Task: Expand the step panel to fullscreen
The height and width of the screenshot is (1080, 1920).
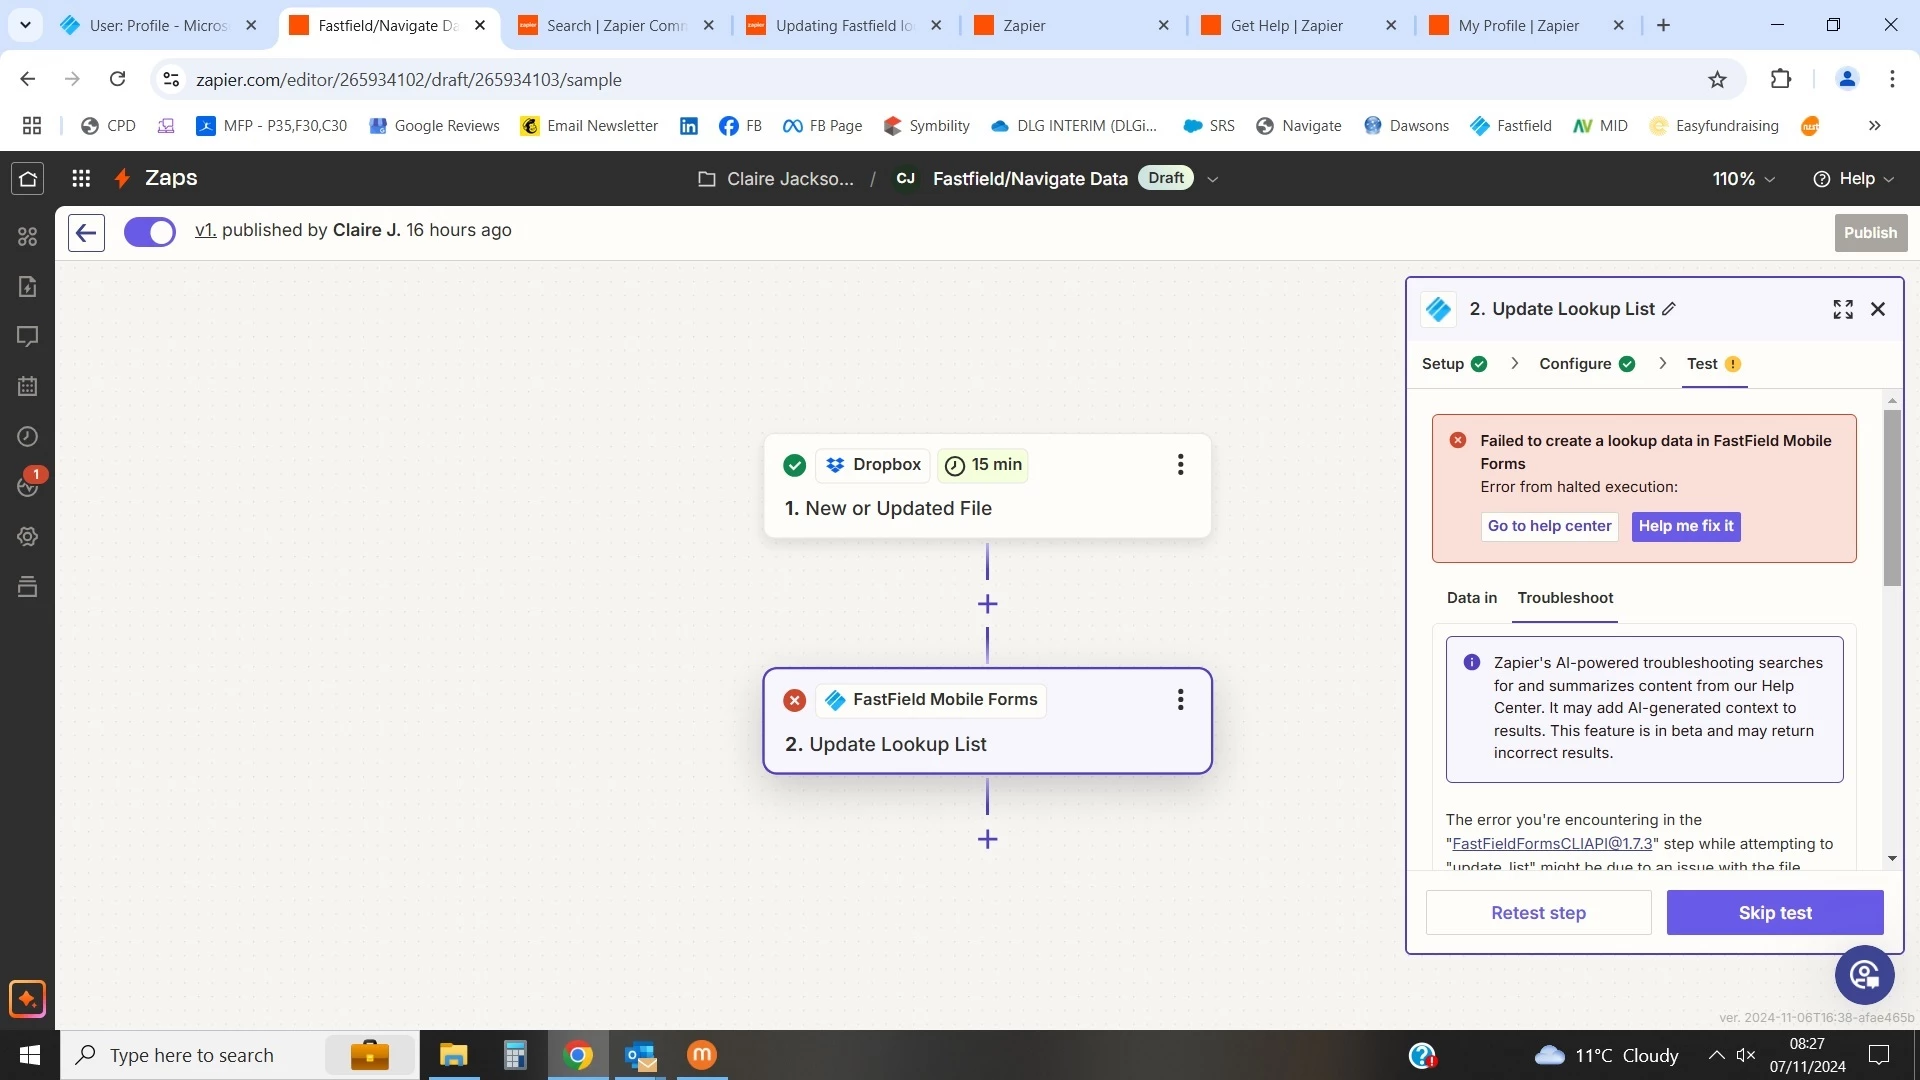Action: tap(1842, 310)
